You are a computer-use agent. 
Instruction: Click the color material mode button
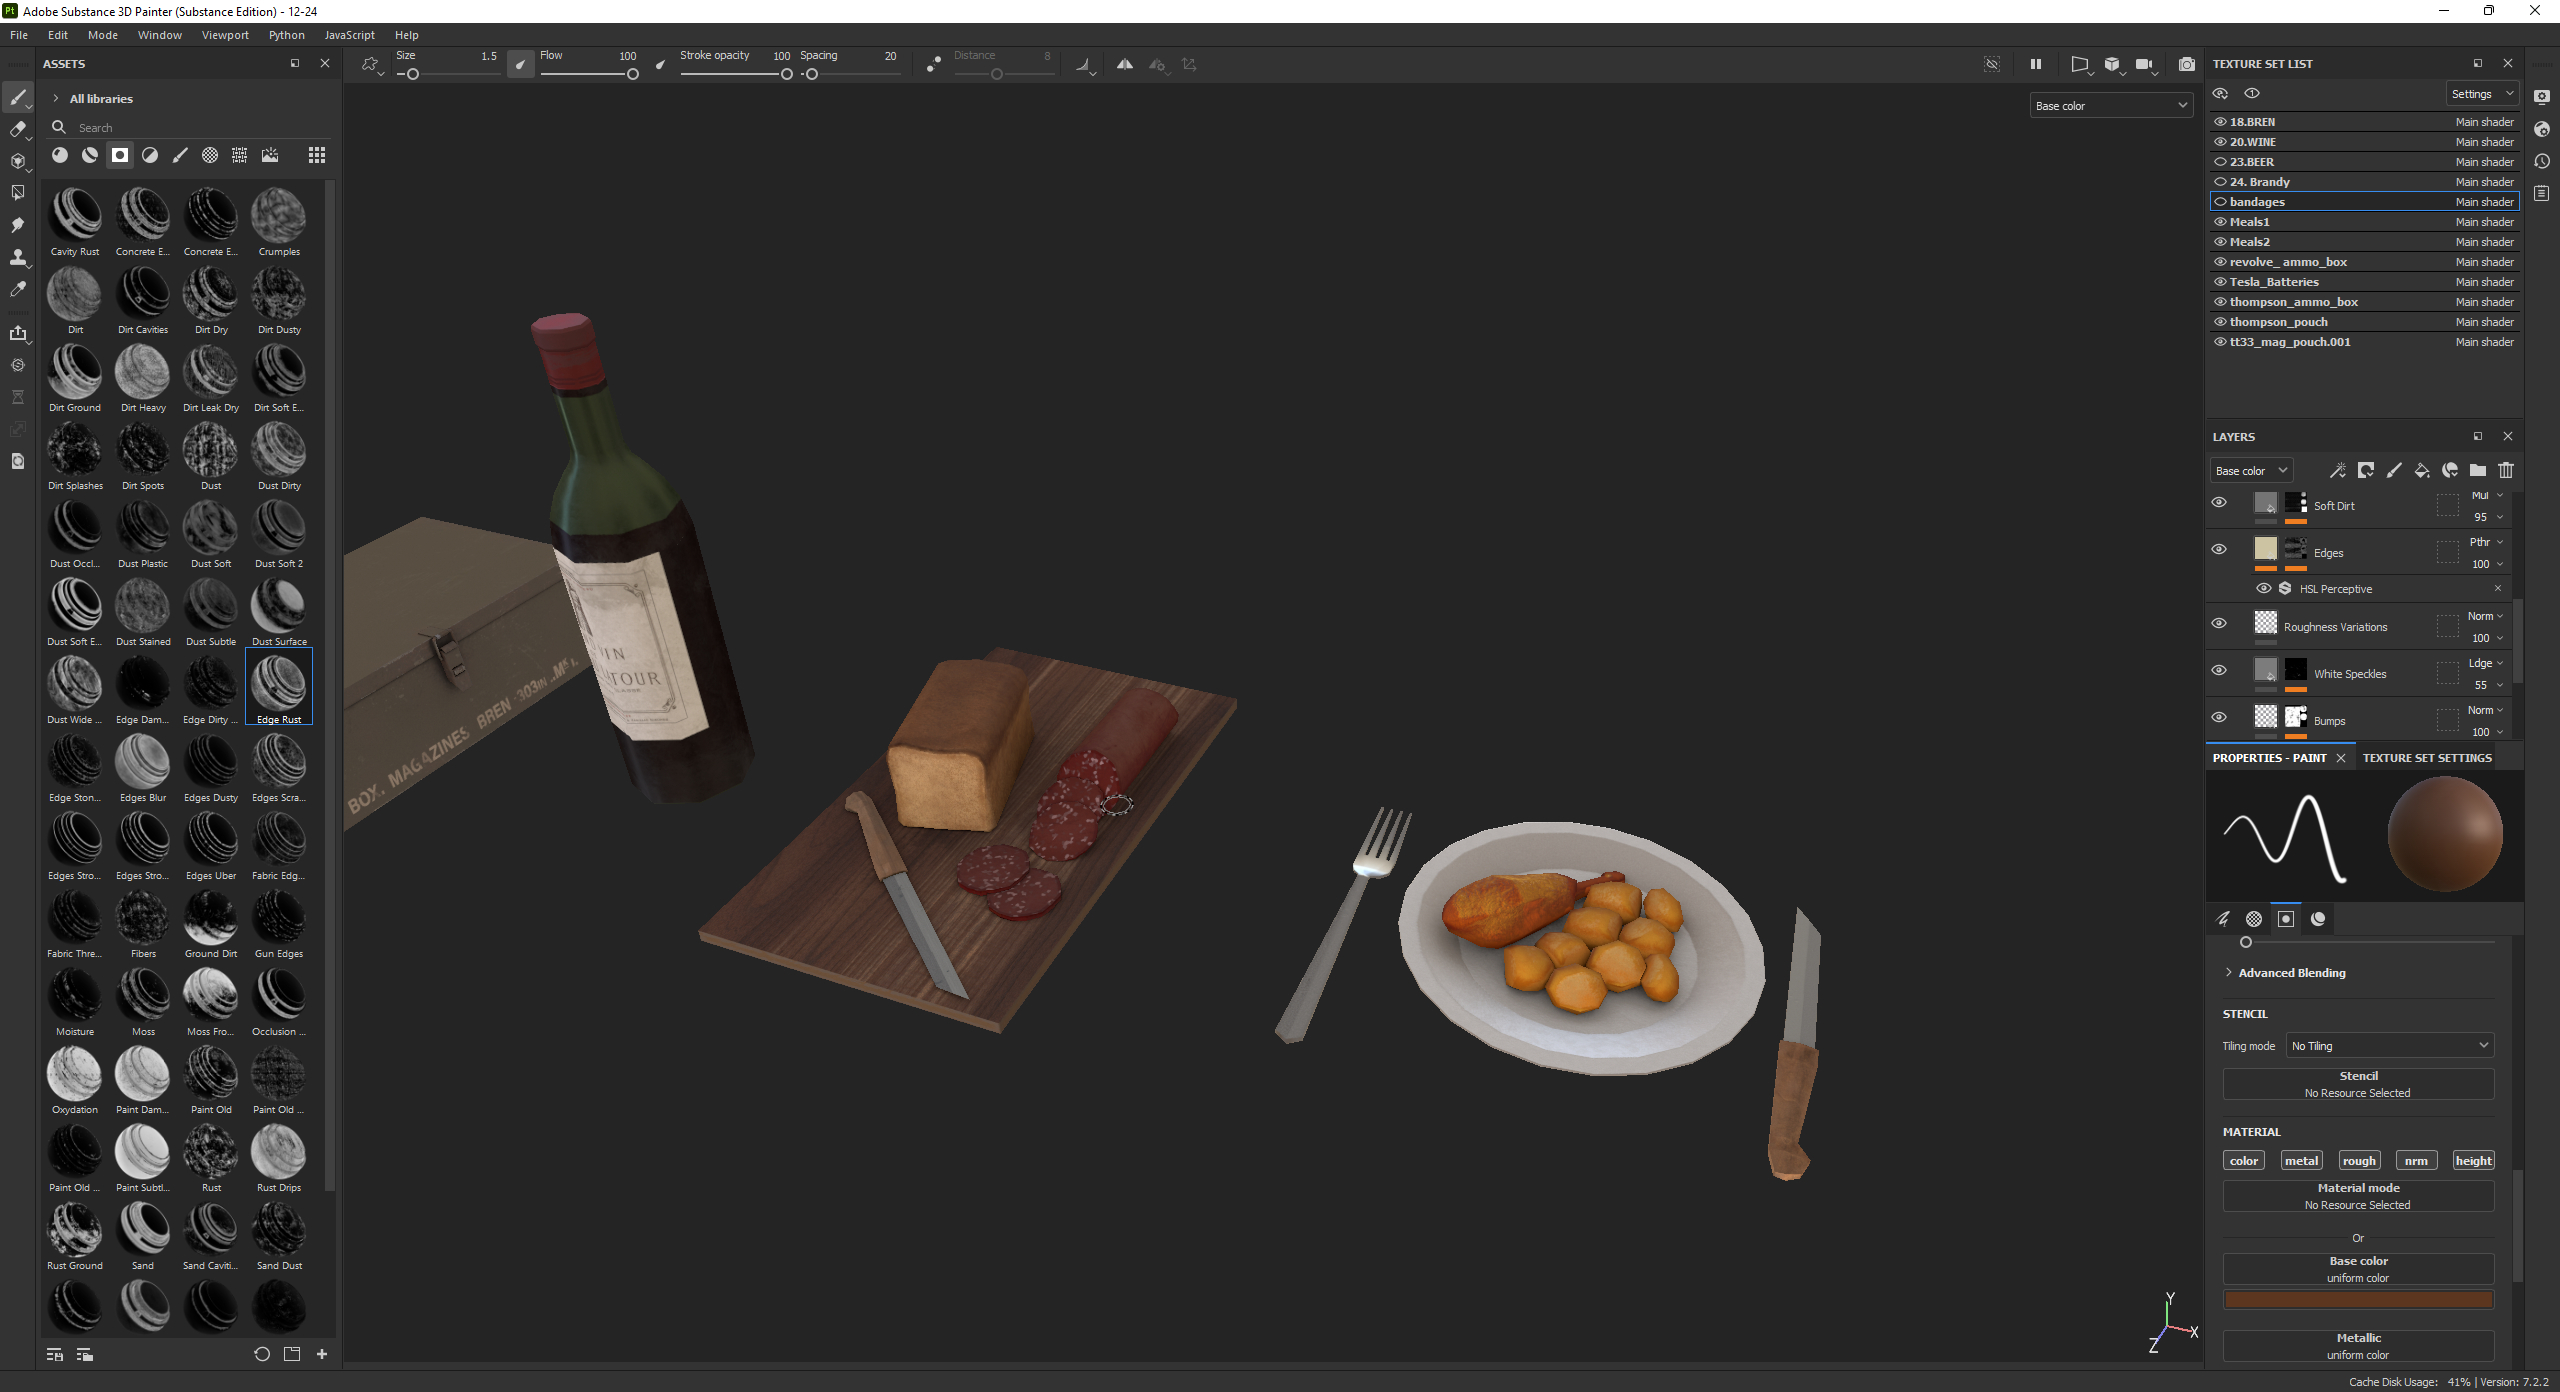[x=2243, y=1159]
